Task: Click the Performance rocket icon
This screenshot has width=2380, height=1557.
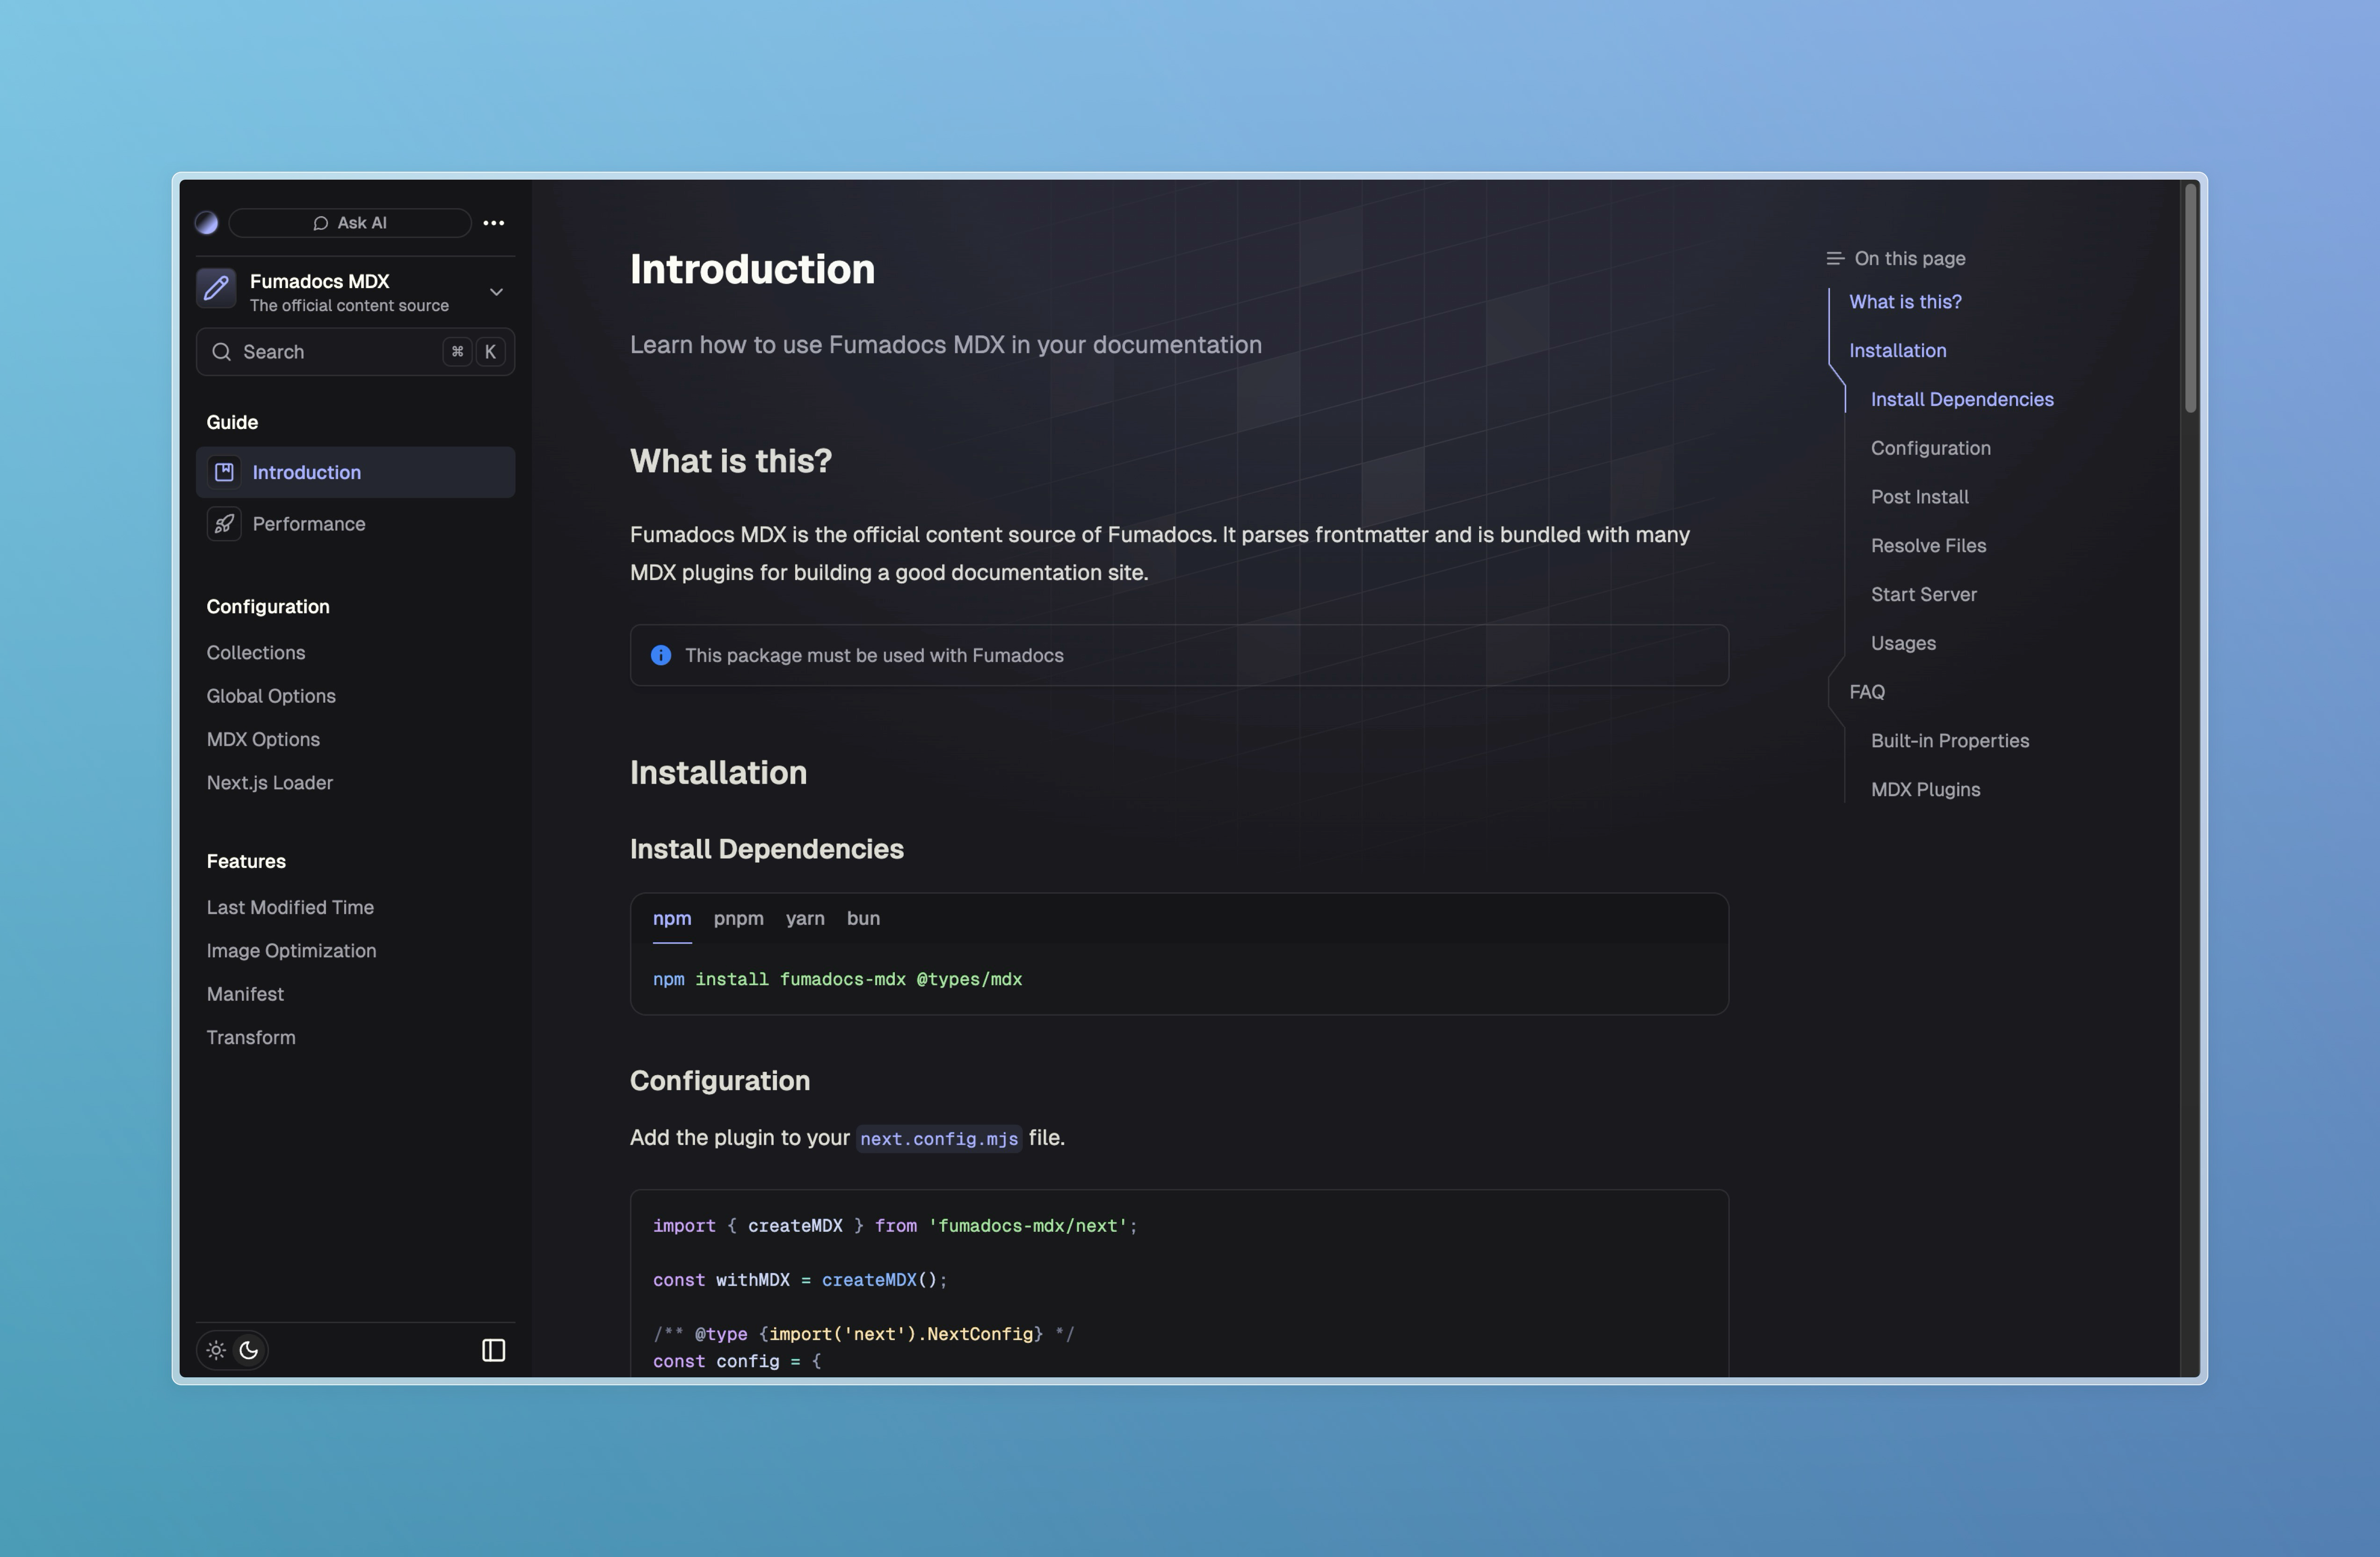Action: (x=224, y=524)
